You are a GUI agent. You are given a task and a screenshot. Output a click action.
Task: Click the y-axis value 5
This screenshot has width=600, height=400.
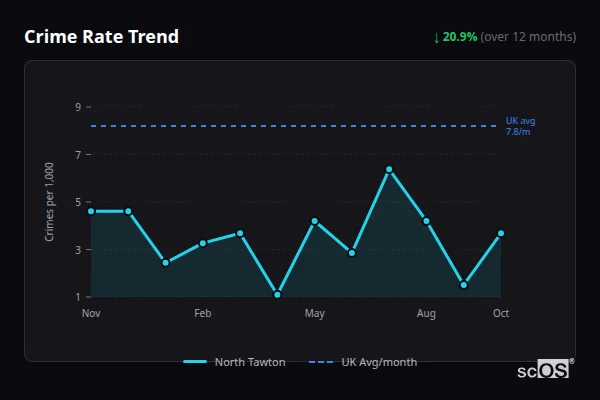(78, 202)
